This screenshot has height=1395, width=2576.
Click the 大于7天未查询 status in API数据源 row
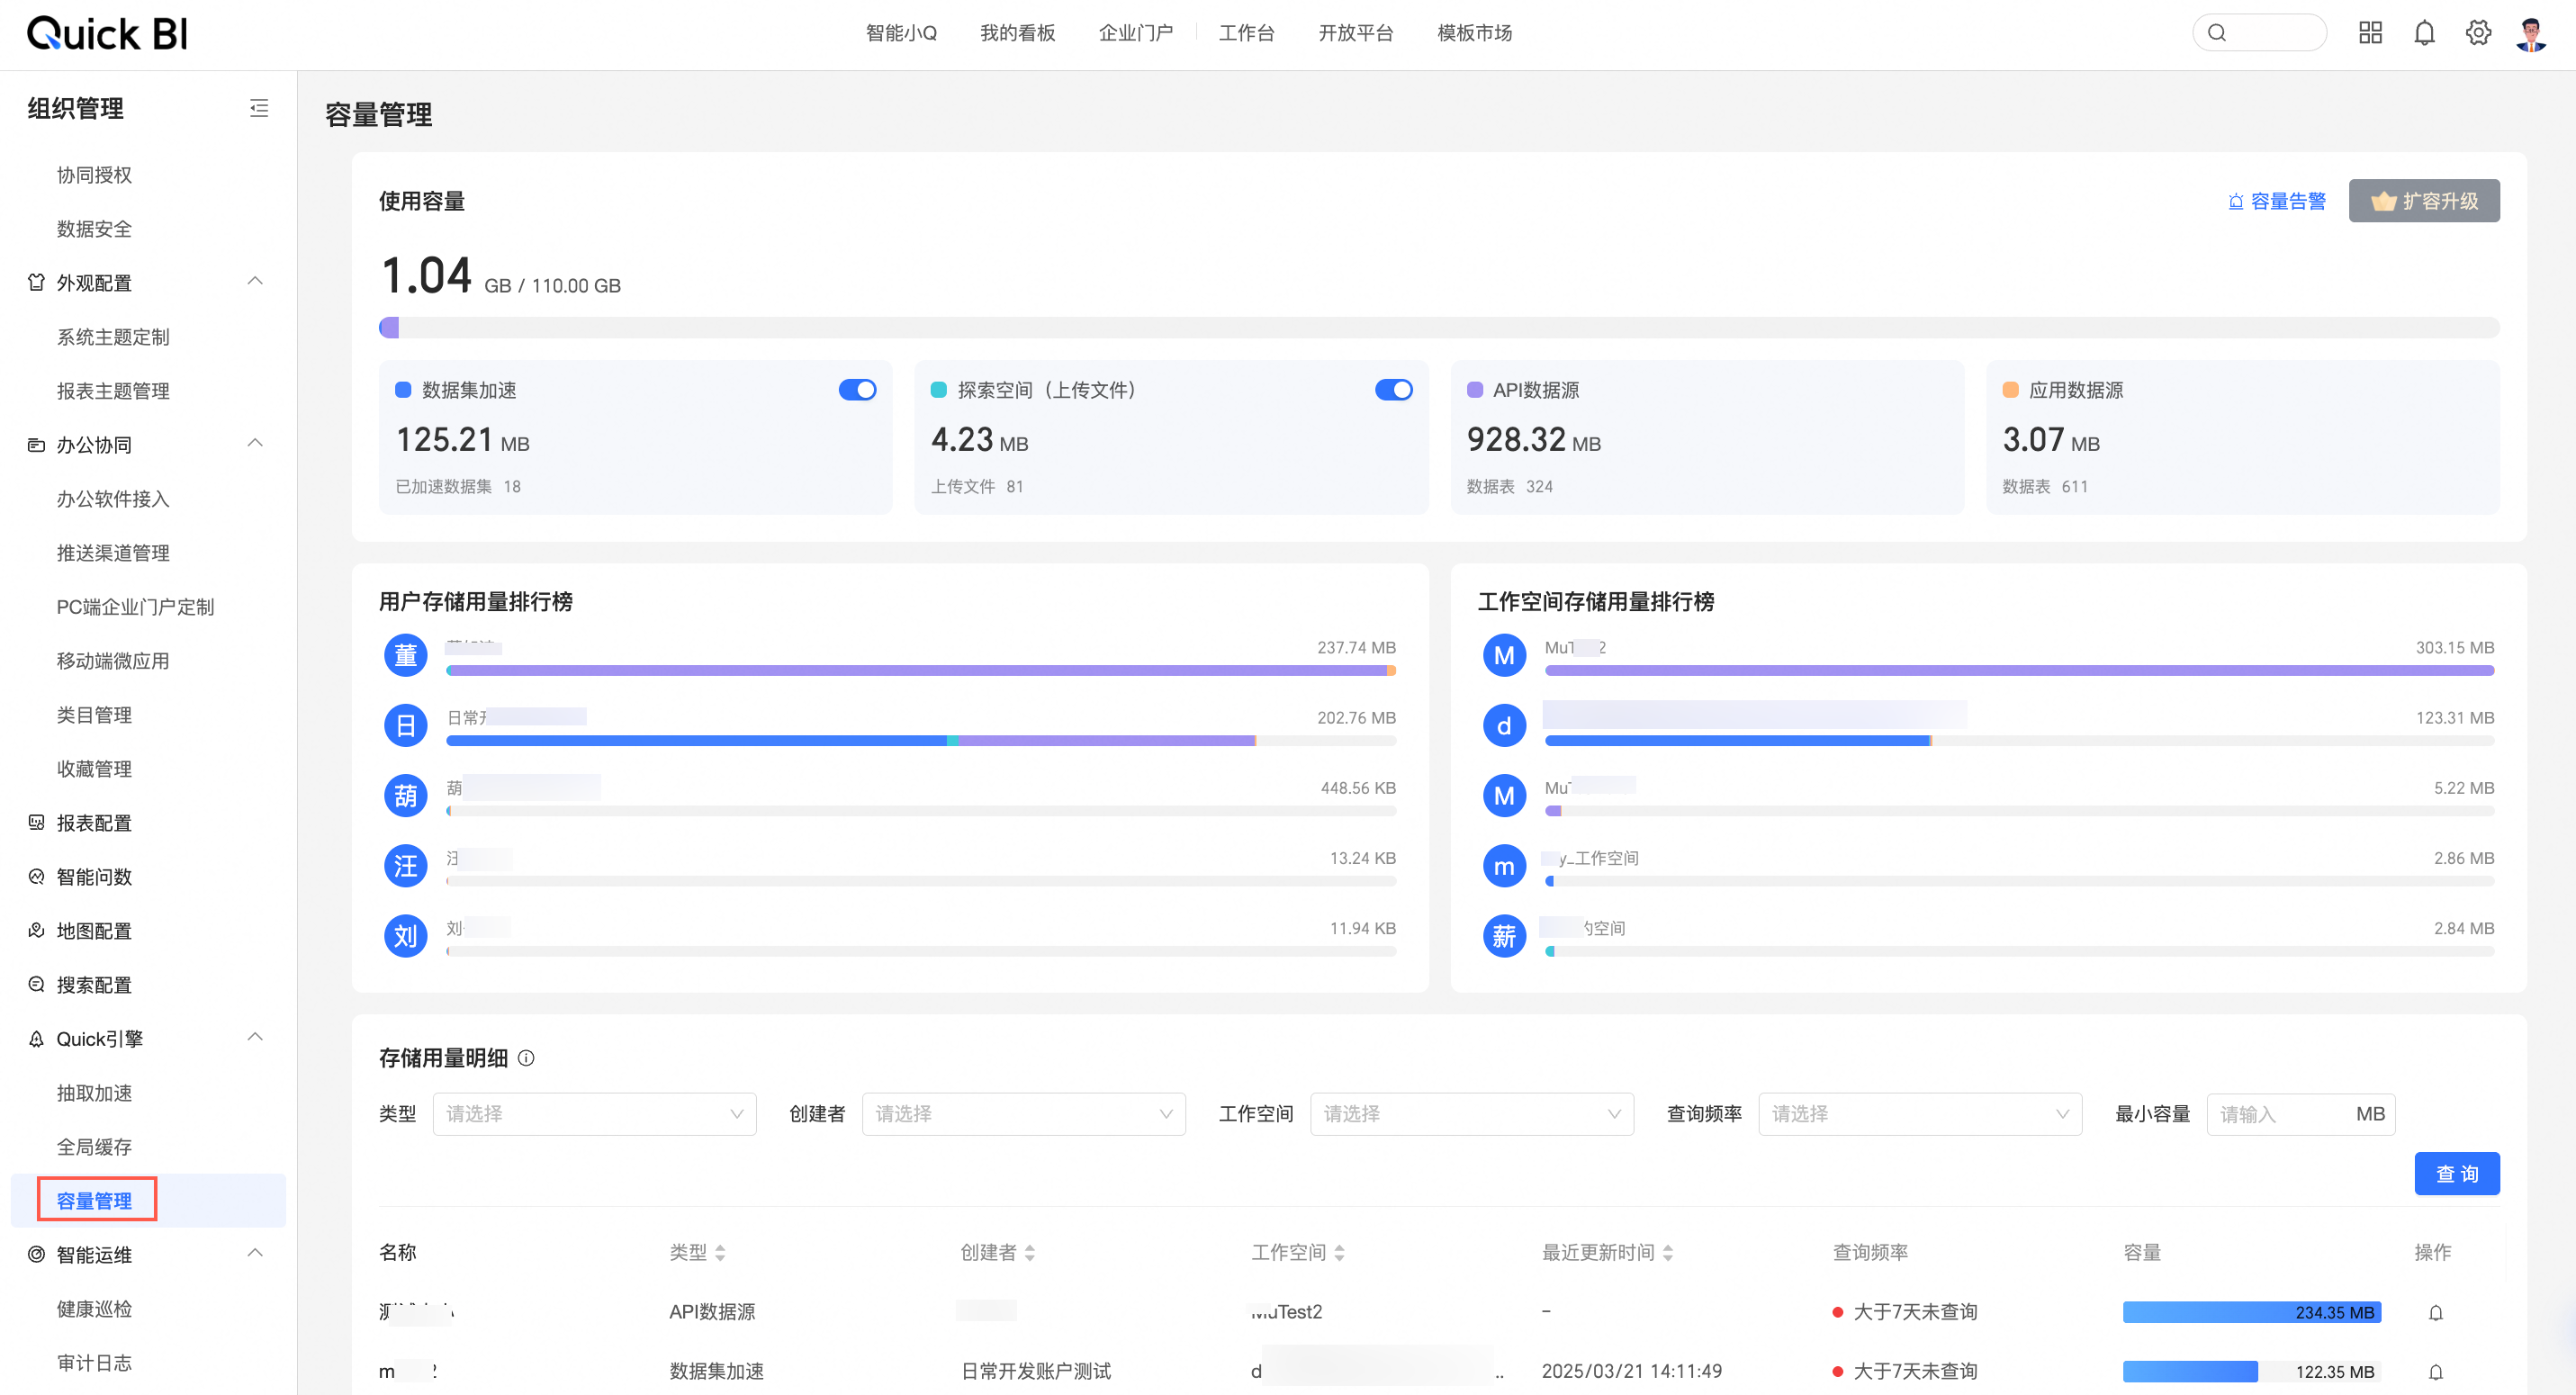coord(1905,1312)
